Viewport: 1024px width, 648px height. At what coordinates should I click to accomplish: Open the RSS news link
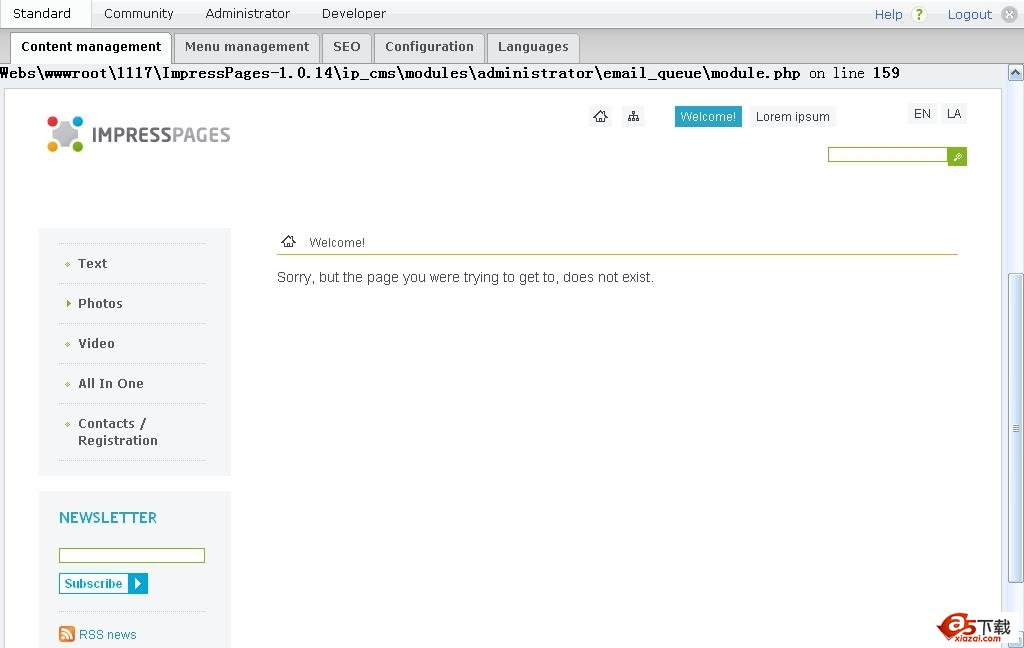tap(108, 634)
